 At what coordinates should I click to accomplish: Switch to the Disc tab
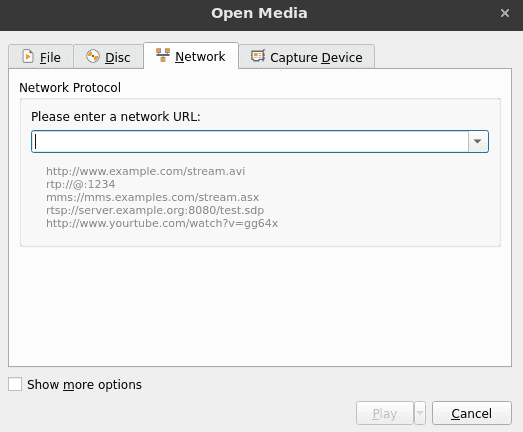pyautogui.click(x=108, y=57)
